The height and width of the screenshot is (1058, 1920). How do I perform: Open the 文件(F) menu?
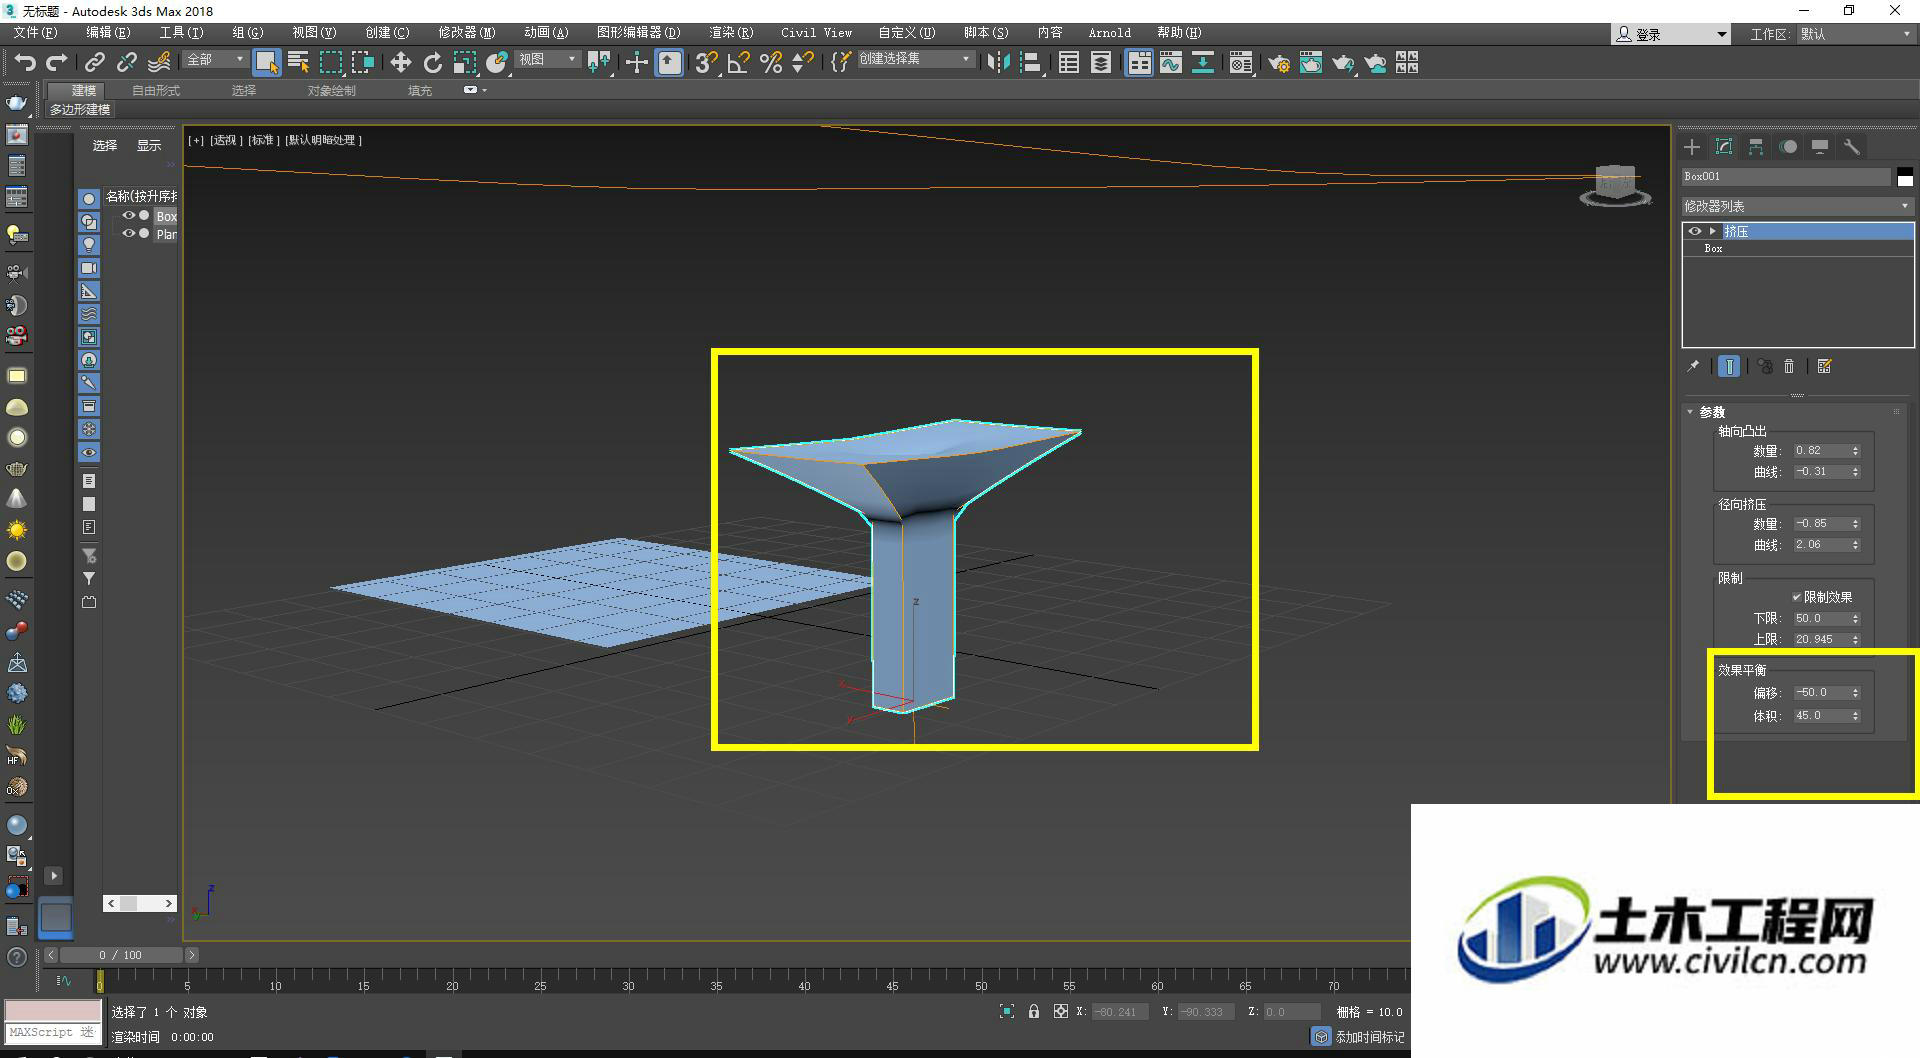click(35, 33)
